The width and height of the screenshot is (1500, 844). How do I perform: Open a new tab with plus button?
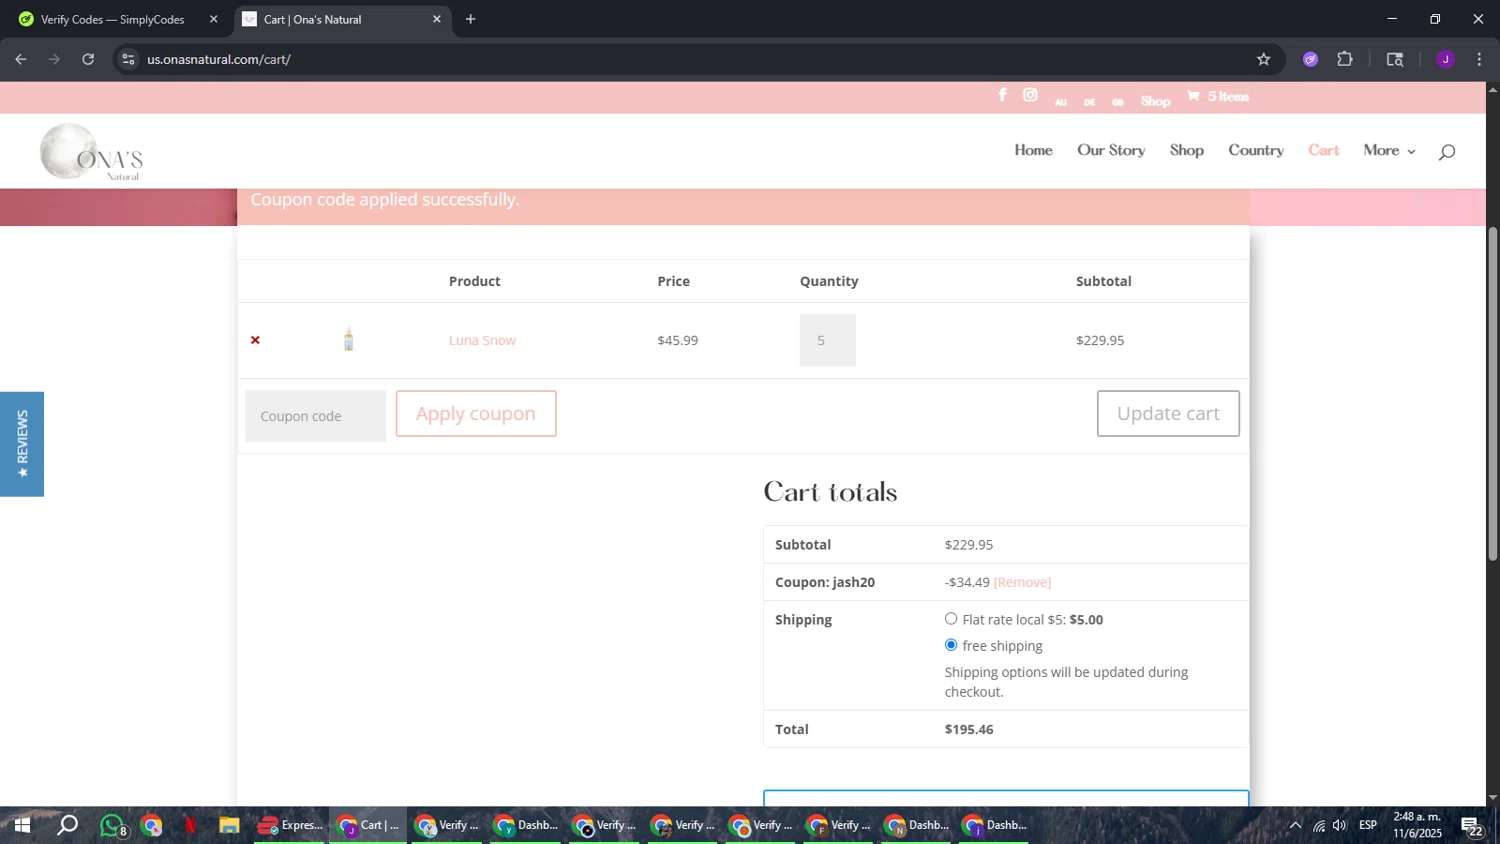[x=470, y=19]
